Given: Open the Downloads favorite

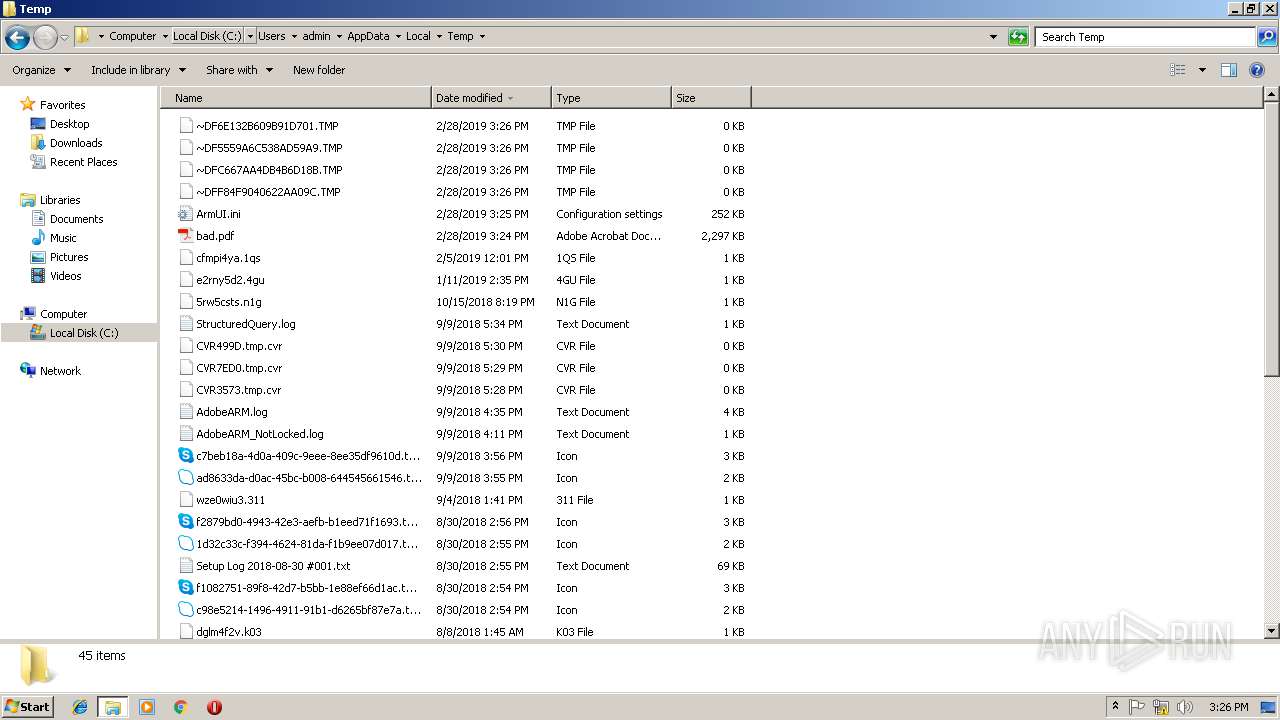Looking at the screenshot, I should (x=76, y=143).
